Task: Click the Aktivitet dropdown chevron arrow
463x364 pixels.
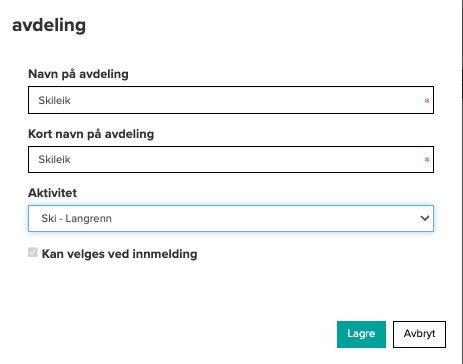Action: click(x=425, y=218)
